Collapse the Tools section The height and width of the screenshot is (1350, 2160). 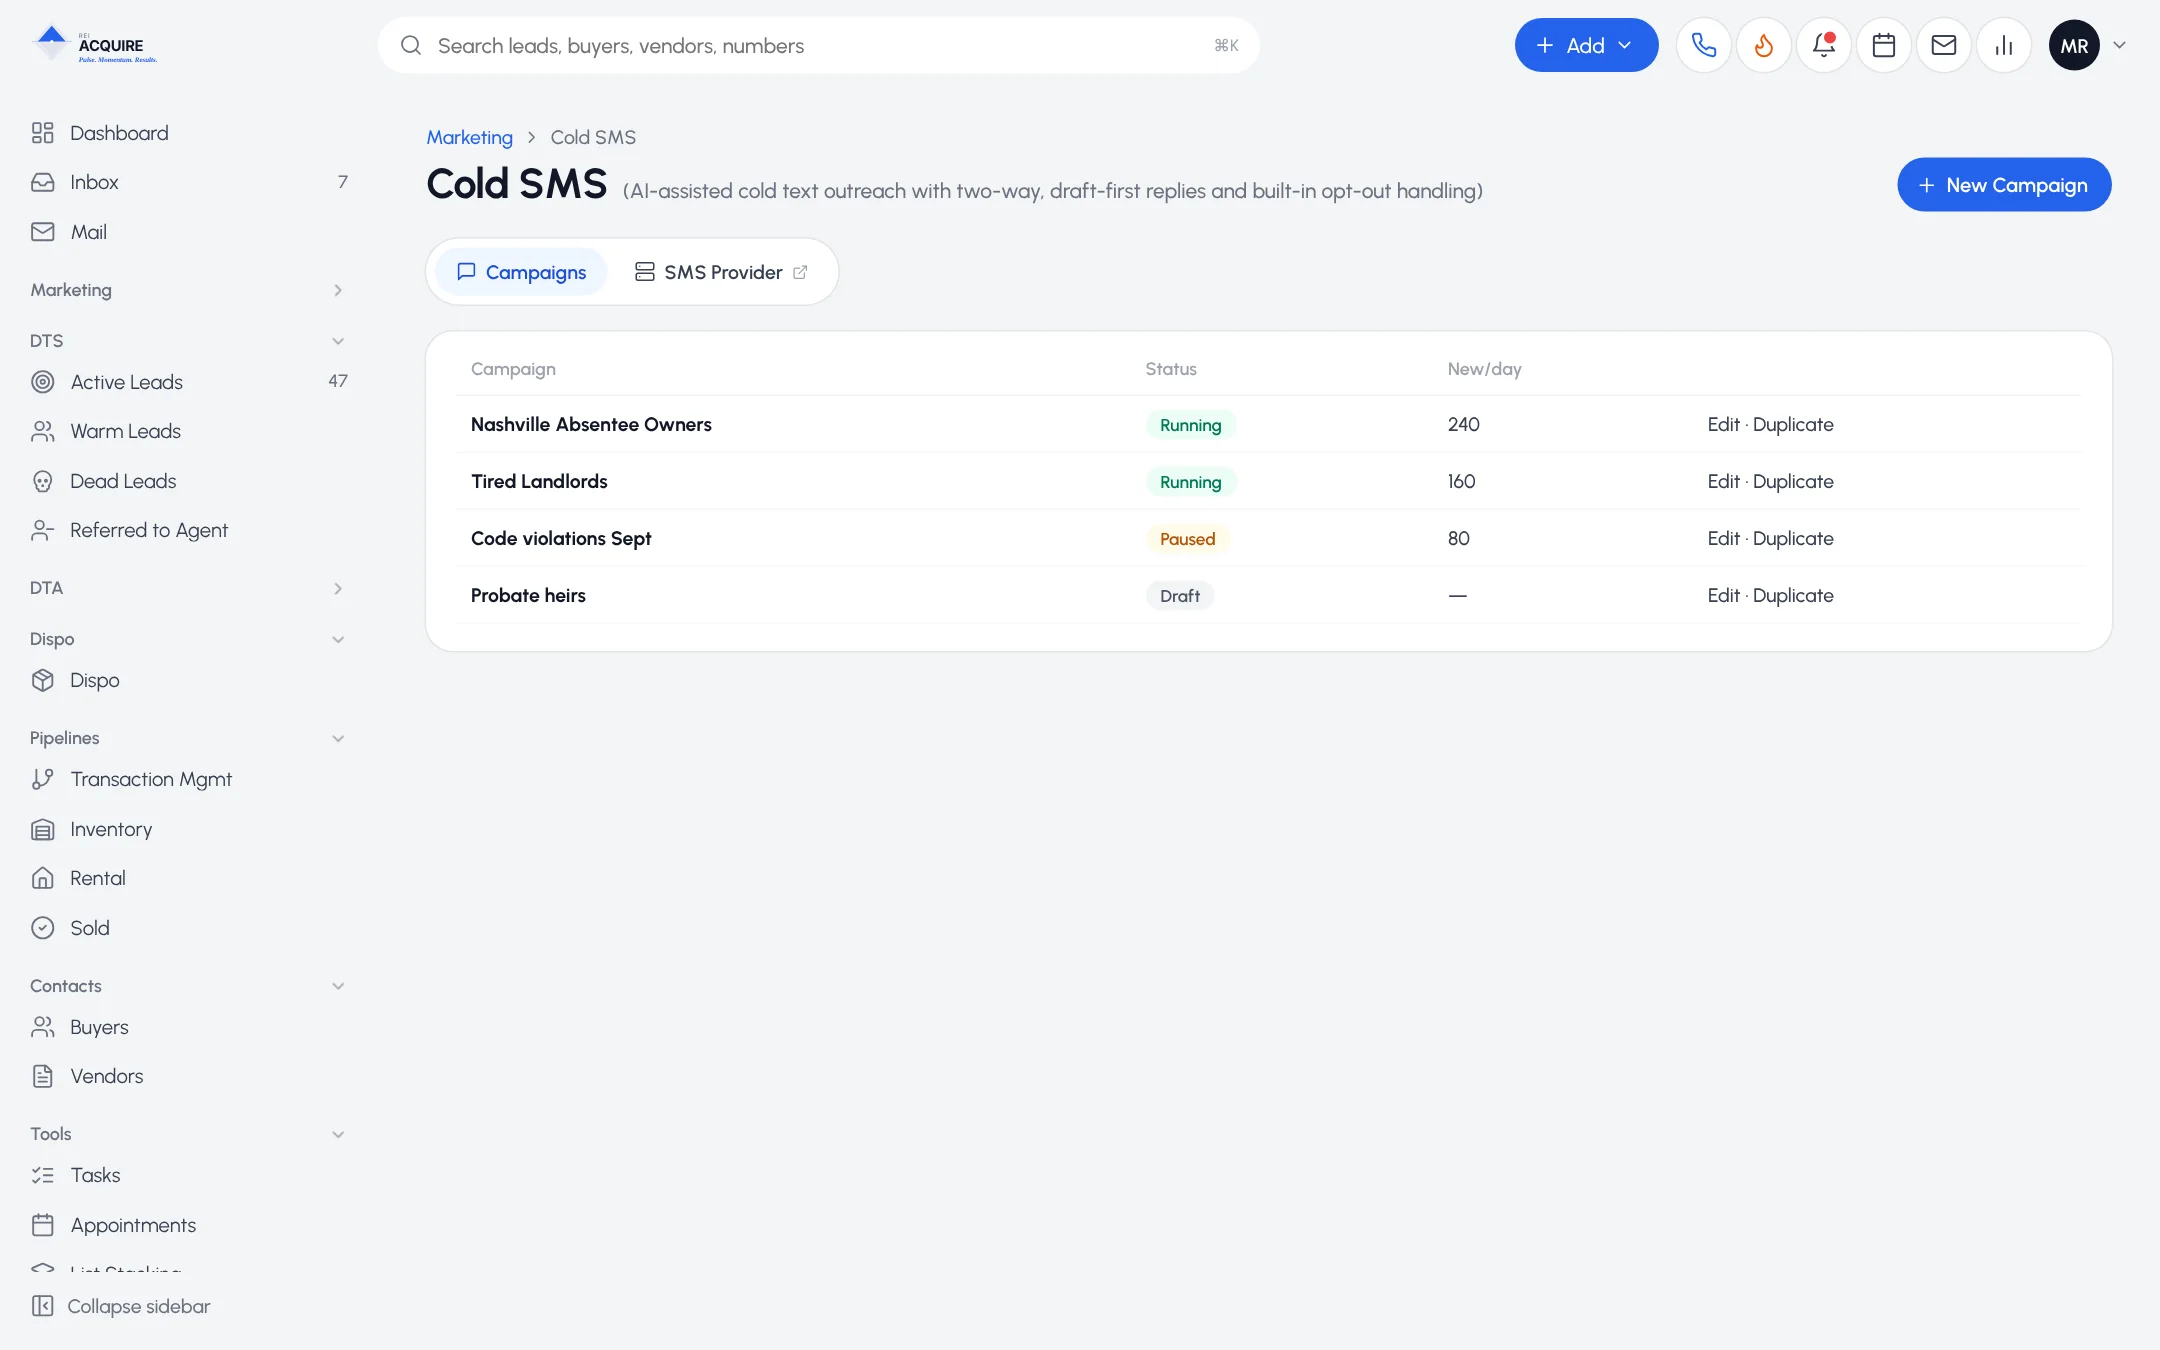[189, 1134]
